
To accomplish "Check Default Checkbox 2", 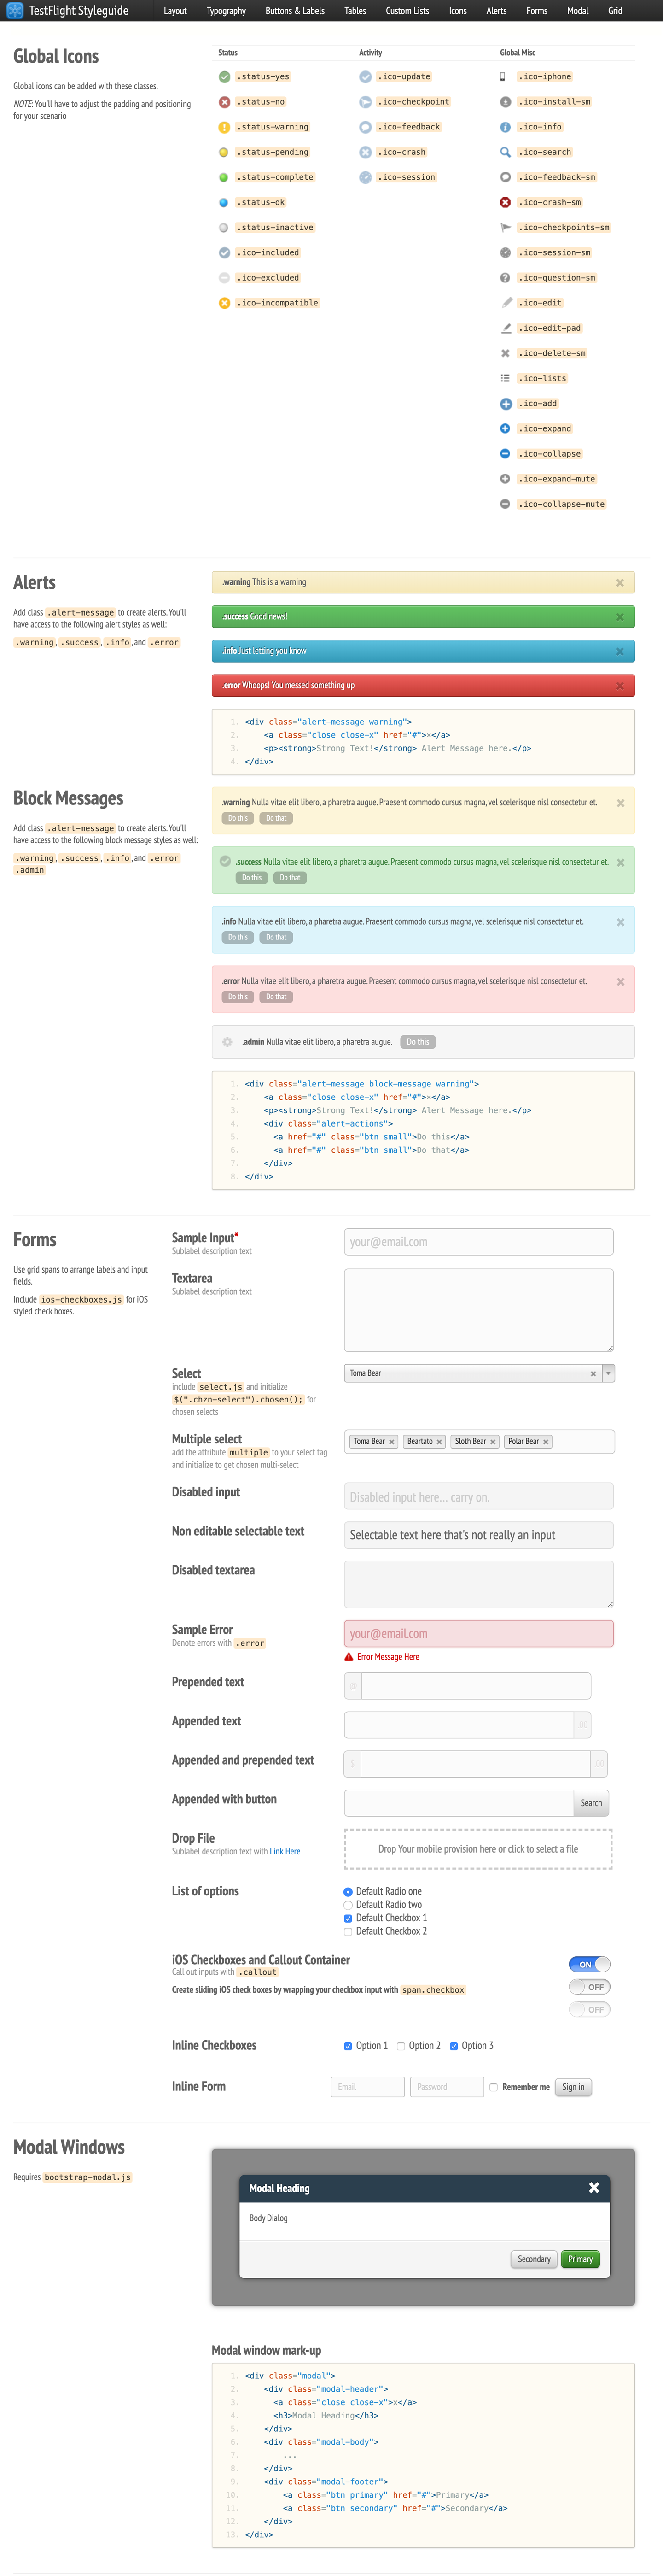I will click(x=348, y=1931).
